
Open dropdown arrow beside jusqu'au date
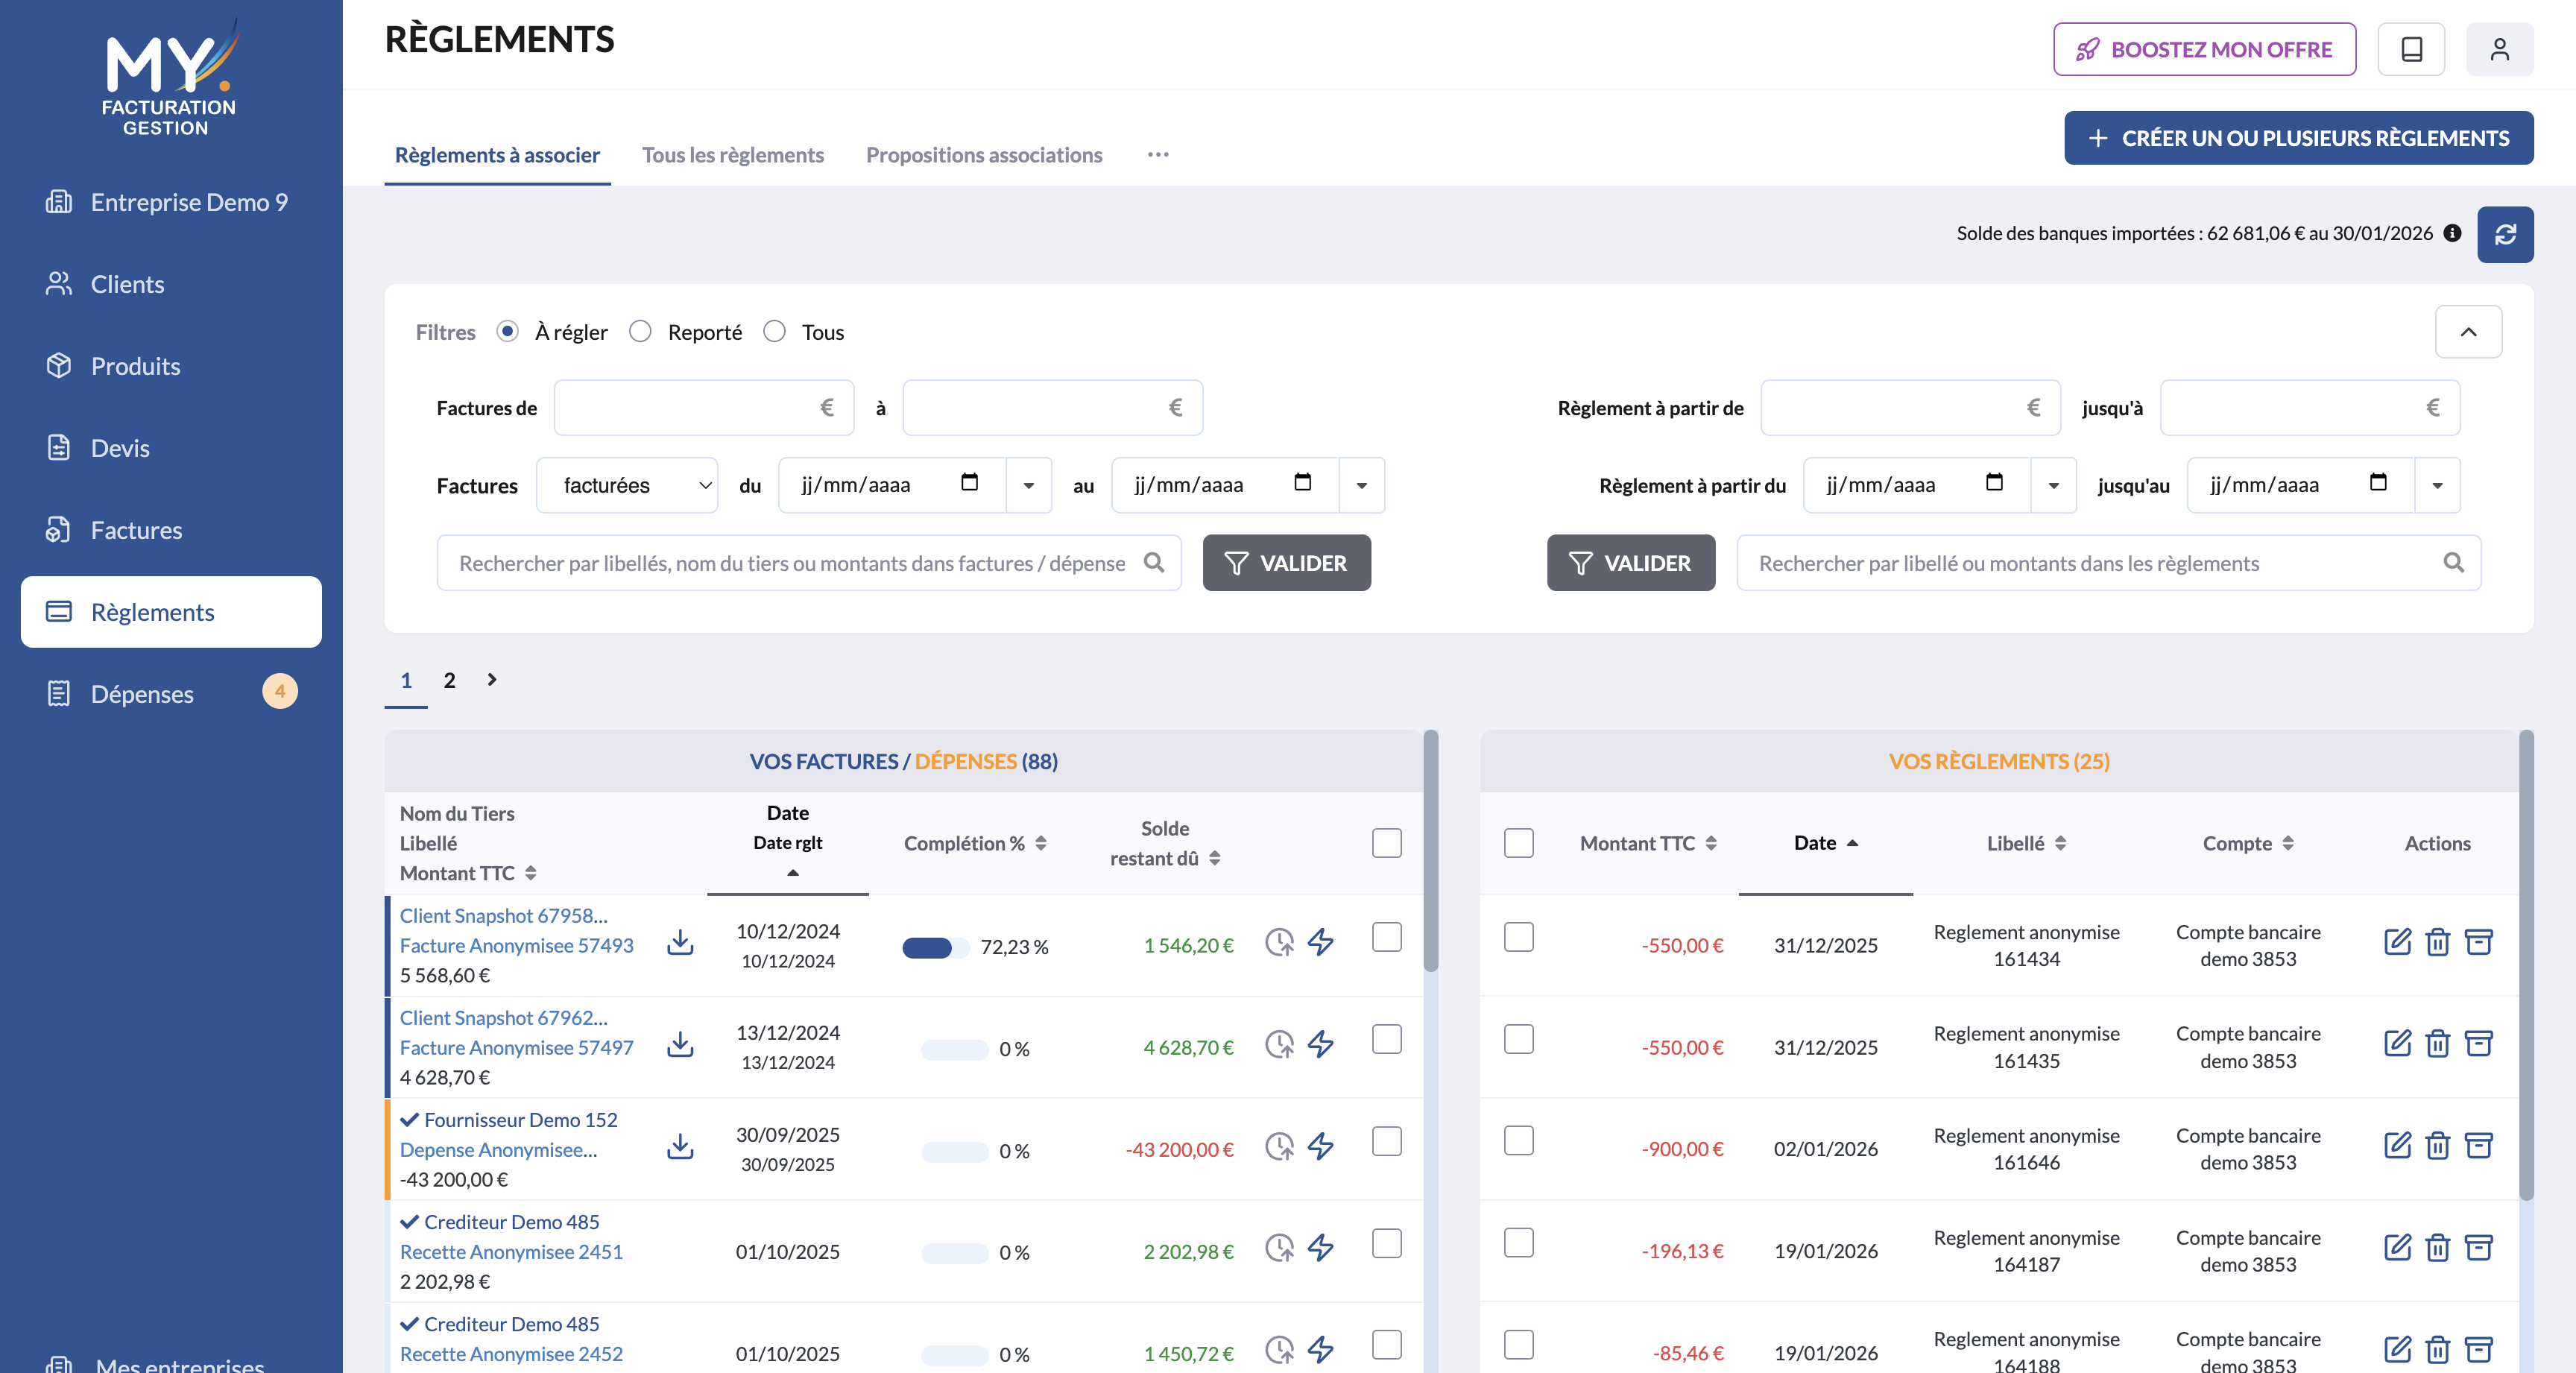pos(2438,485)
